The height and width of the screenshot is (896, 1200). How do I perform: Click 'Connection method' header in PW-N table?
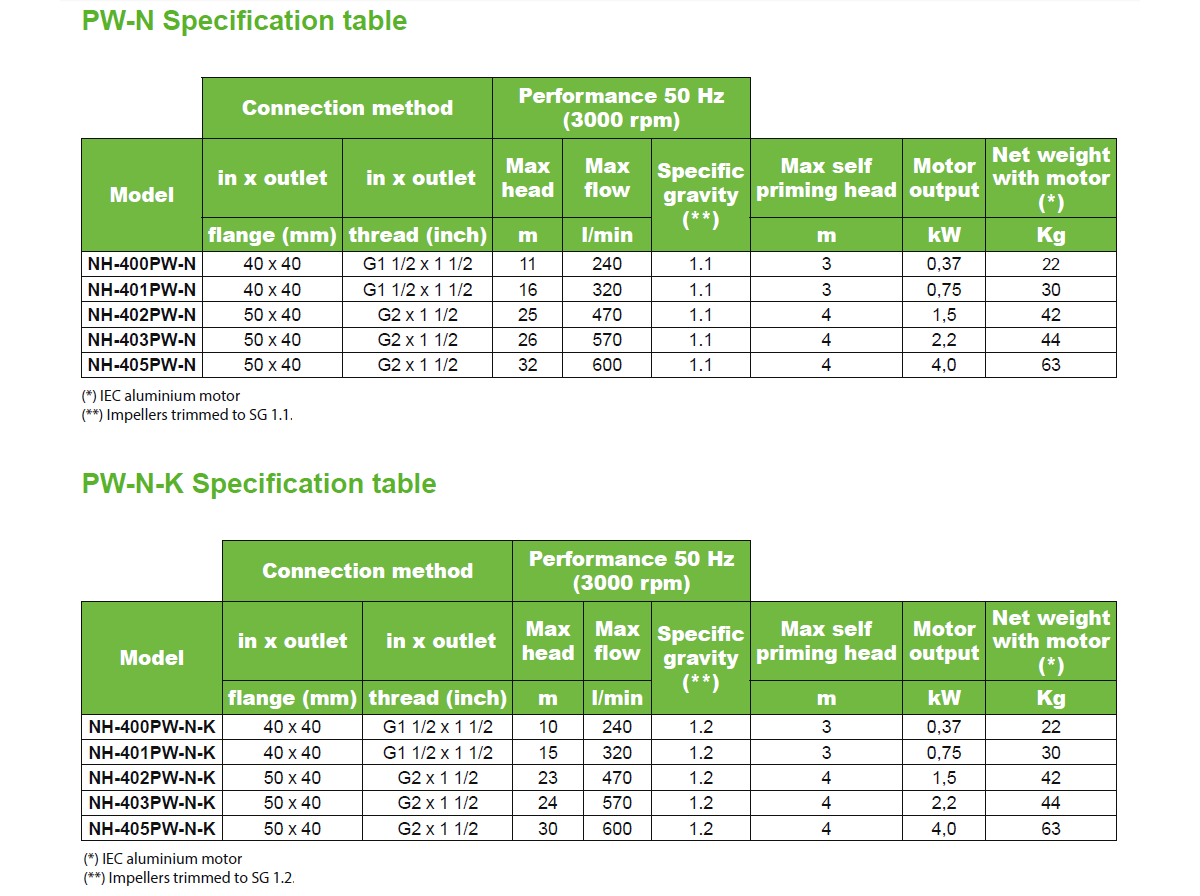point(347,108)
